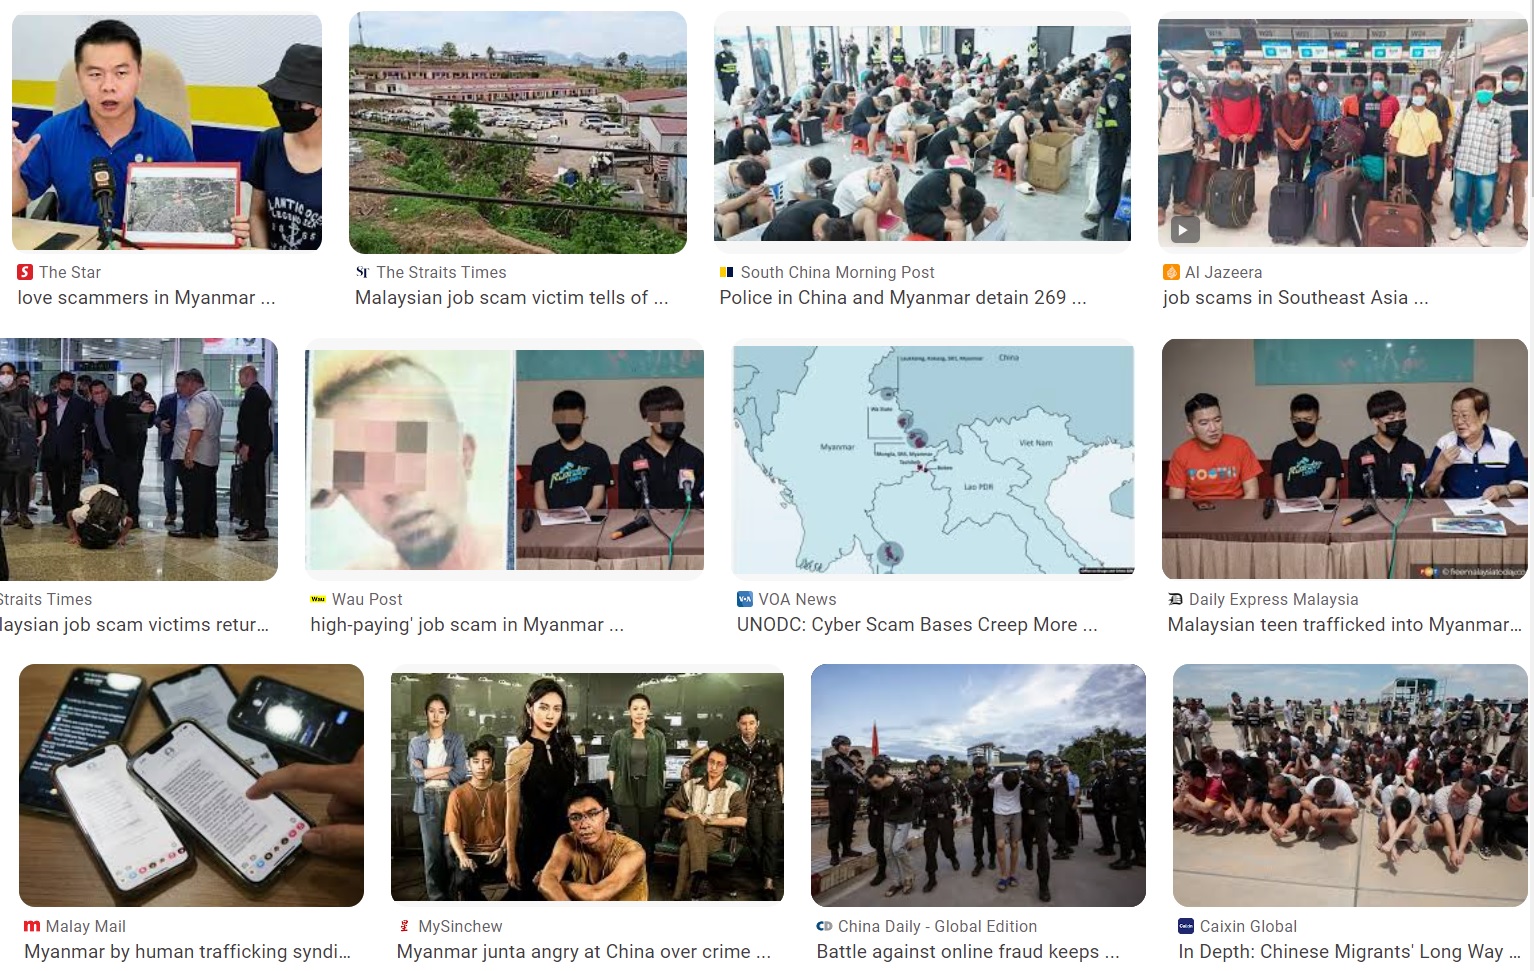Click The Straits Times source favicon
1534x971 pixels.
point(362,272)
